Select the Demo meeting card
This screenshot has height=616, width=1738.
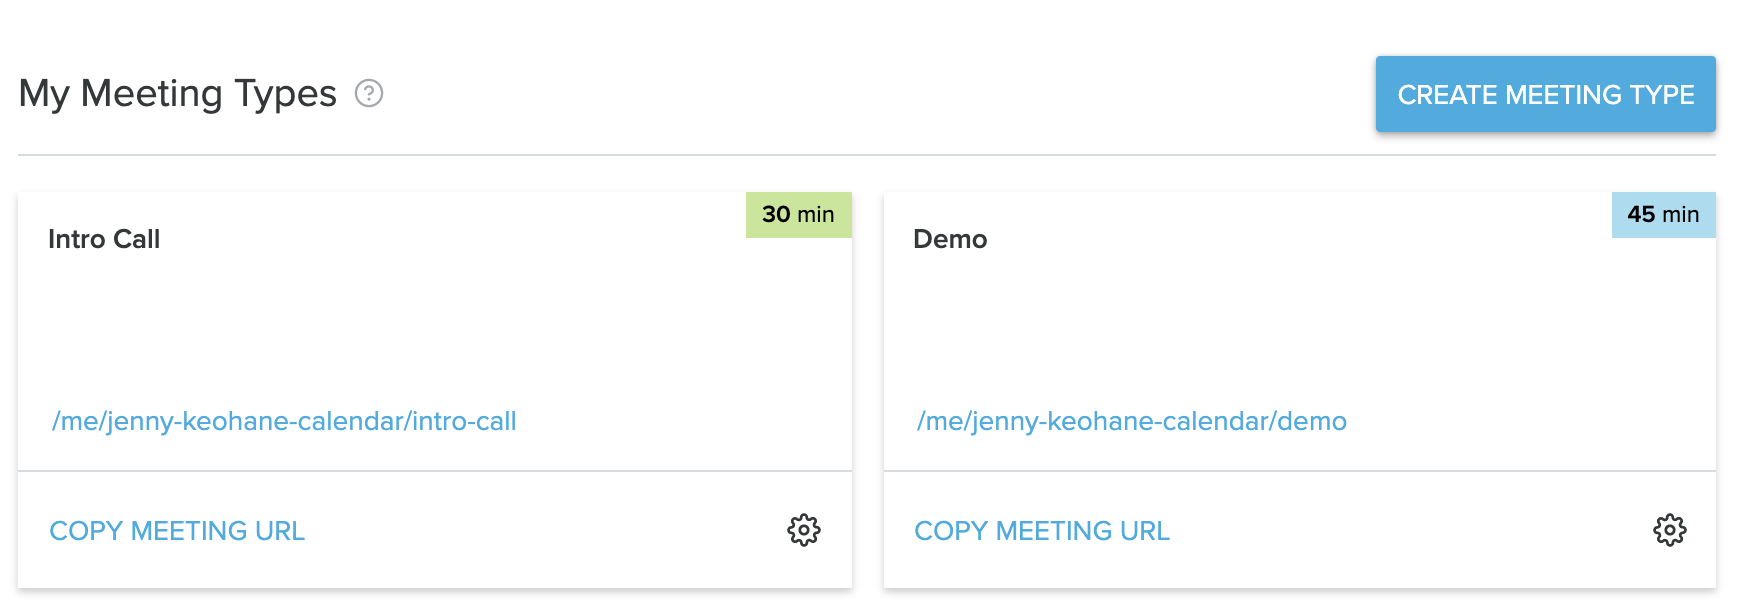point(1300,330)
